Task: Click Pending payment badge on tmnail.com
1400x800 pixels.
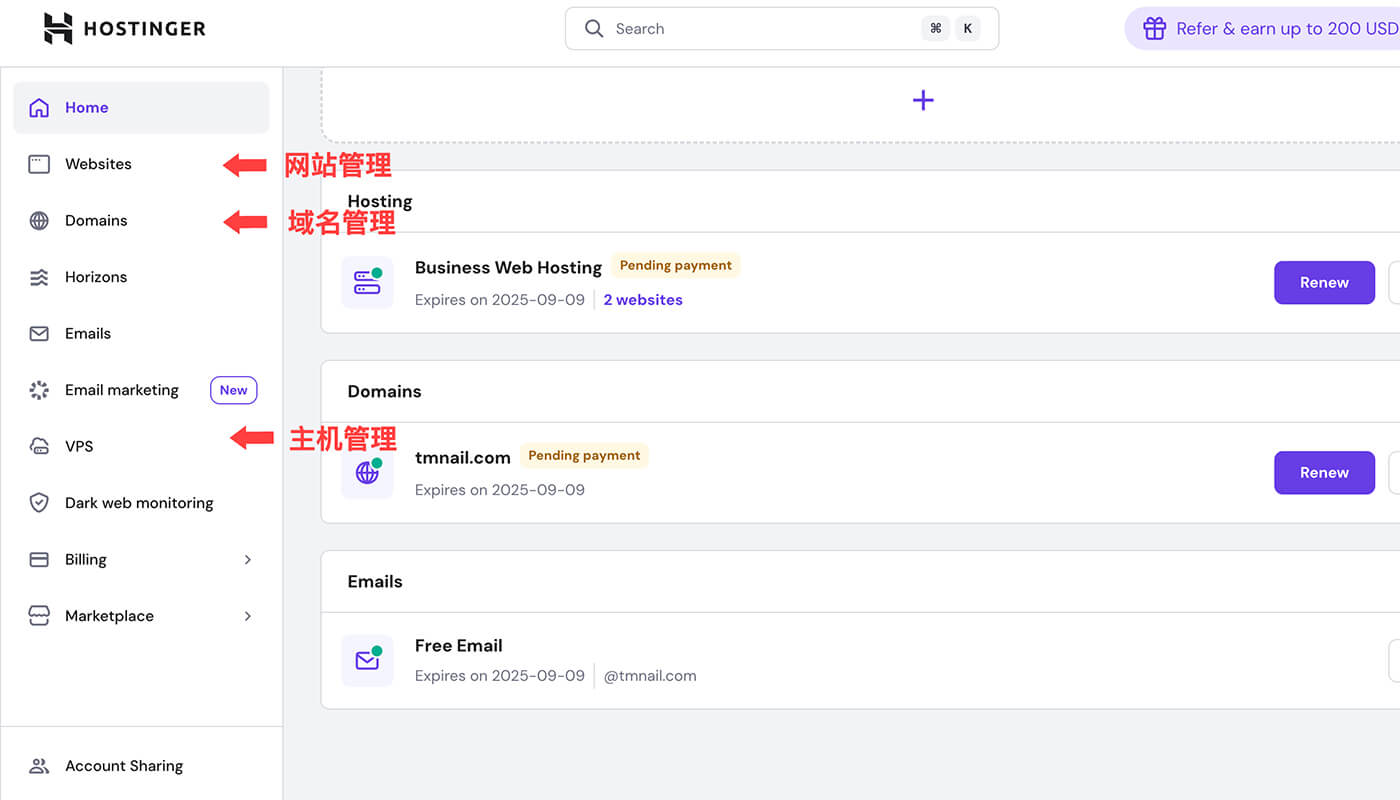Action: pos(584,456)
